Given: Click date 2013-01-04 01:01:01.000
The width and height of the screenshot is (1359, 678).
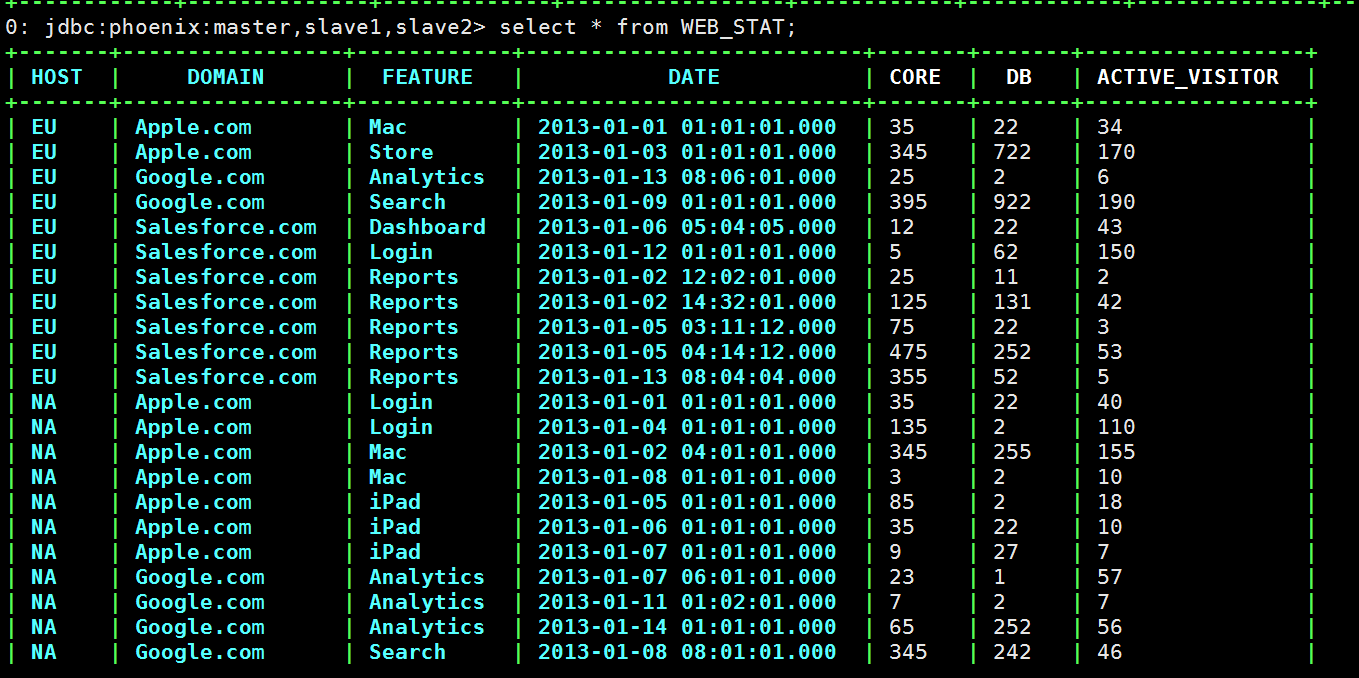Looking at the screenshot, I should [687, 427].
